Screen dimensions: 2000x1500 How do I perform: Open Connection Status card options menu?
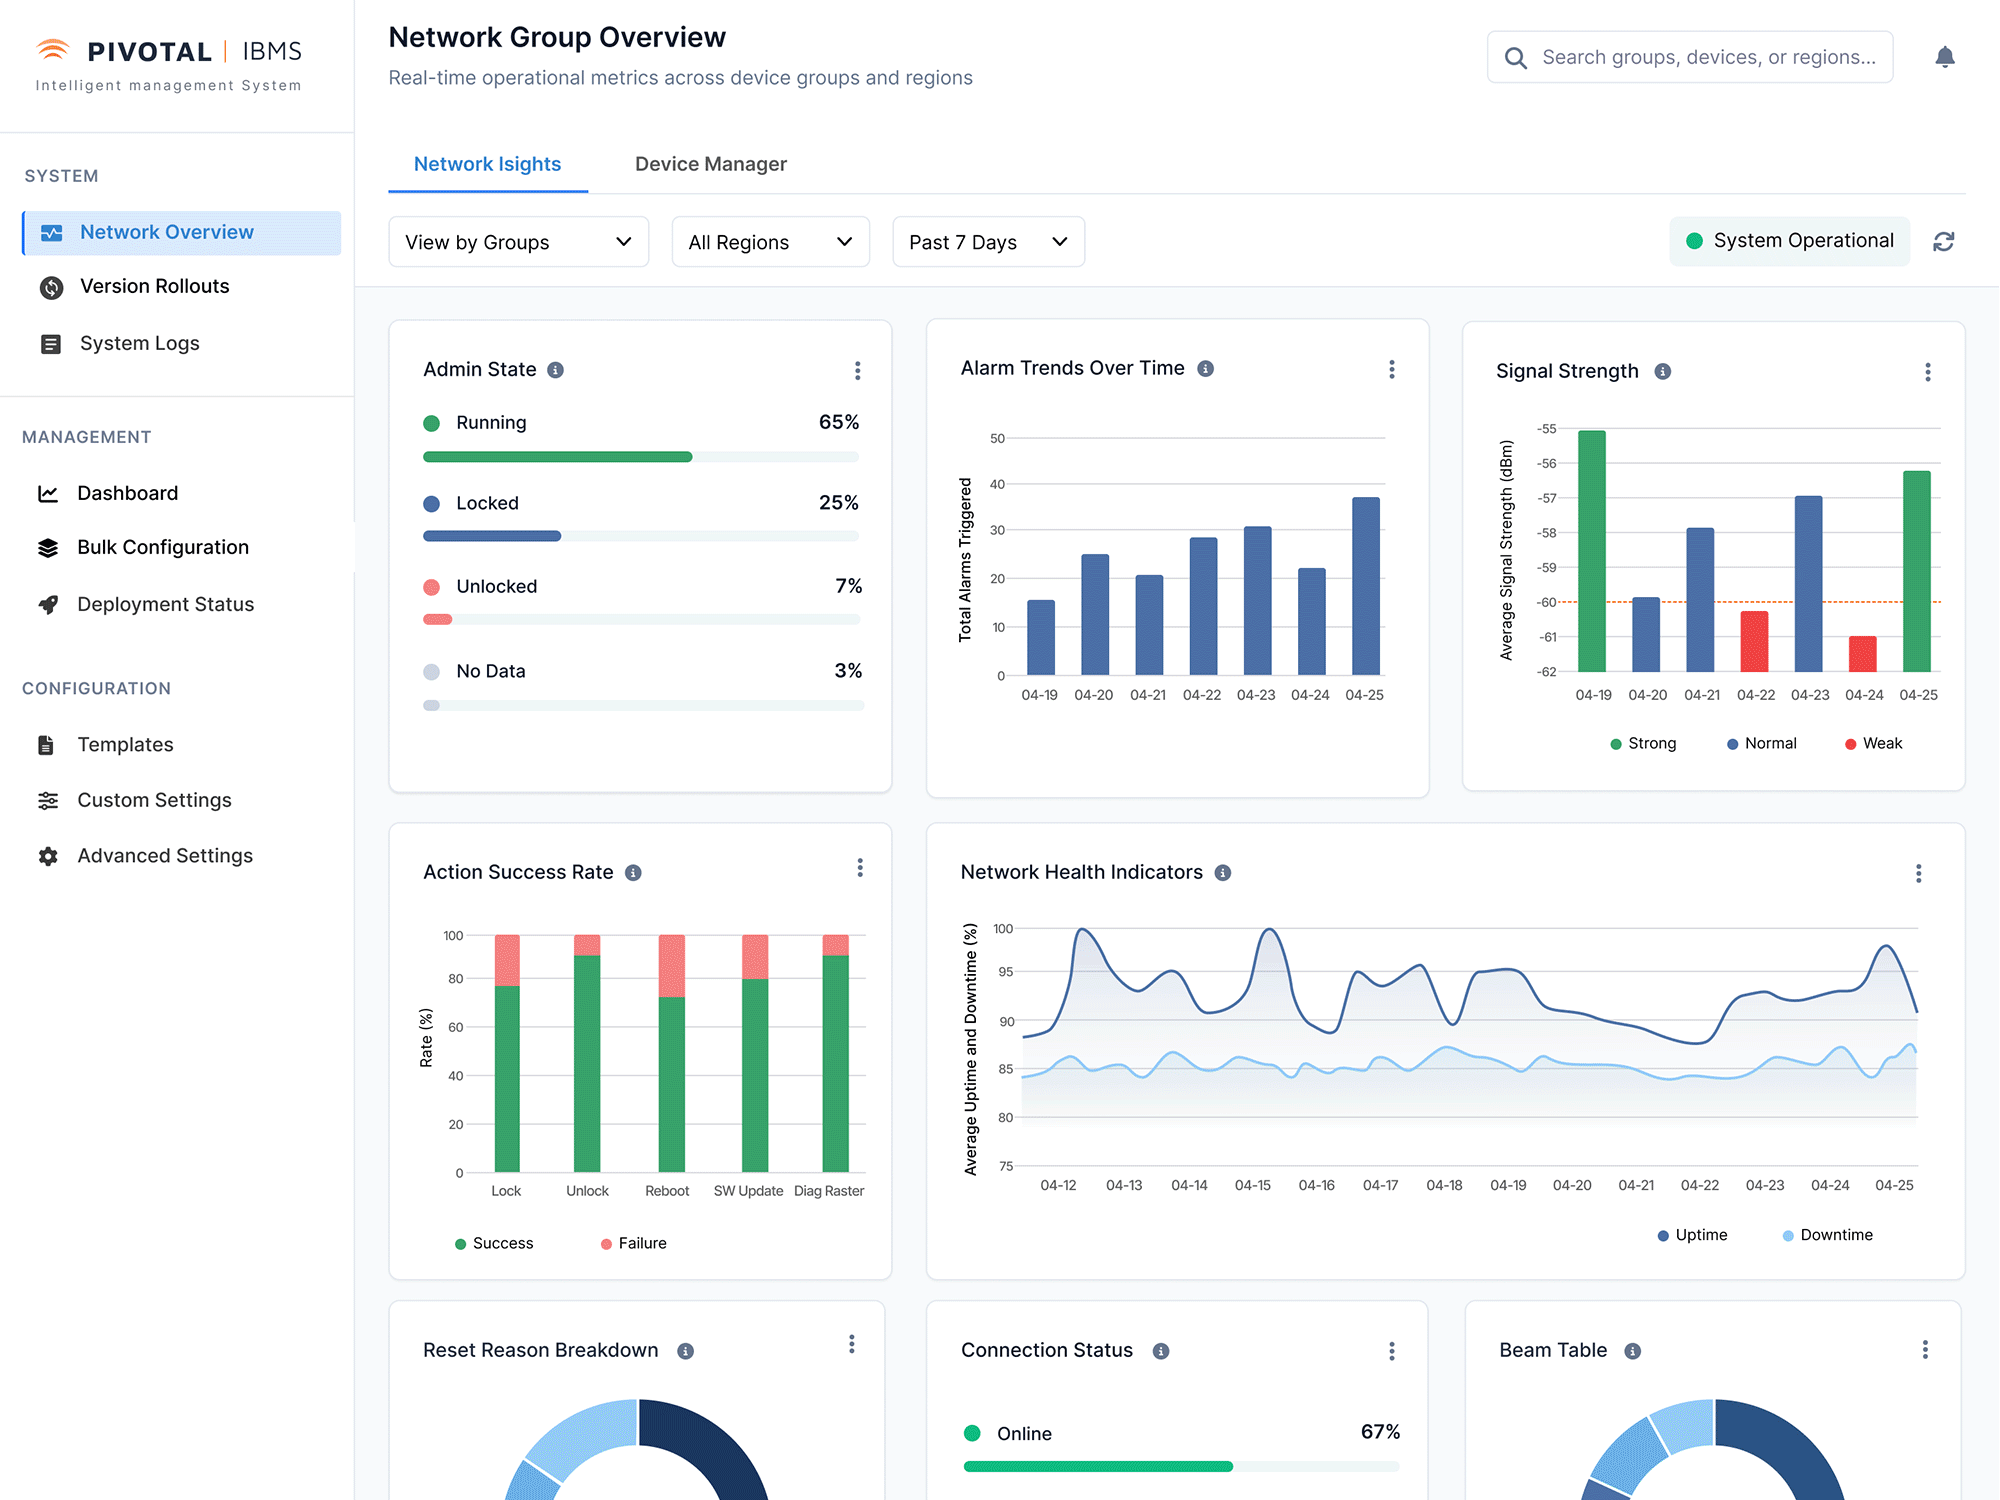point(1391,1351)
